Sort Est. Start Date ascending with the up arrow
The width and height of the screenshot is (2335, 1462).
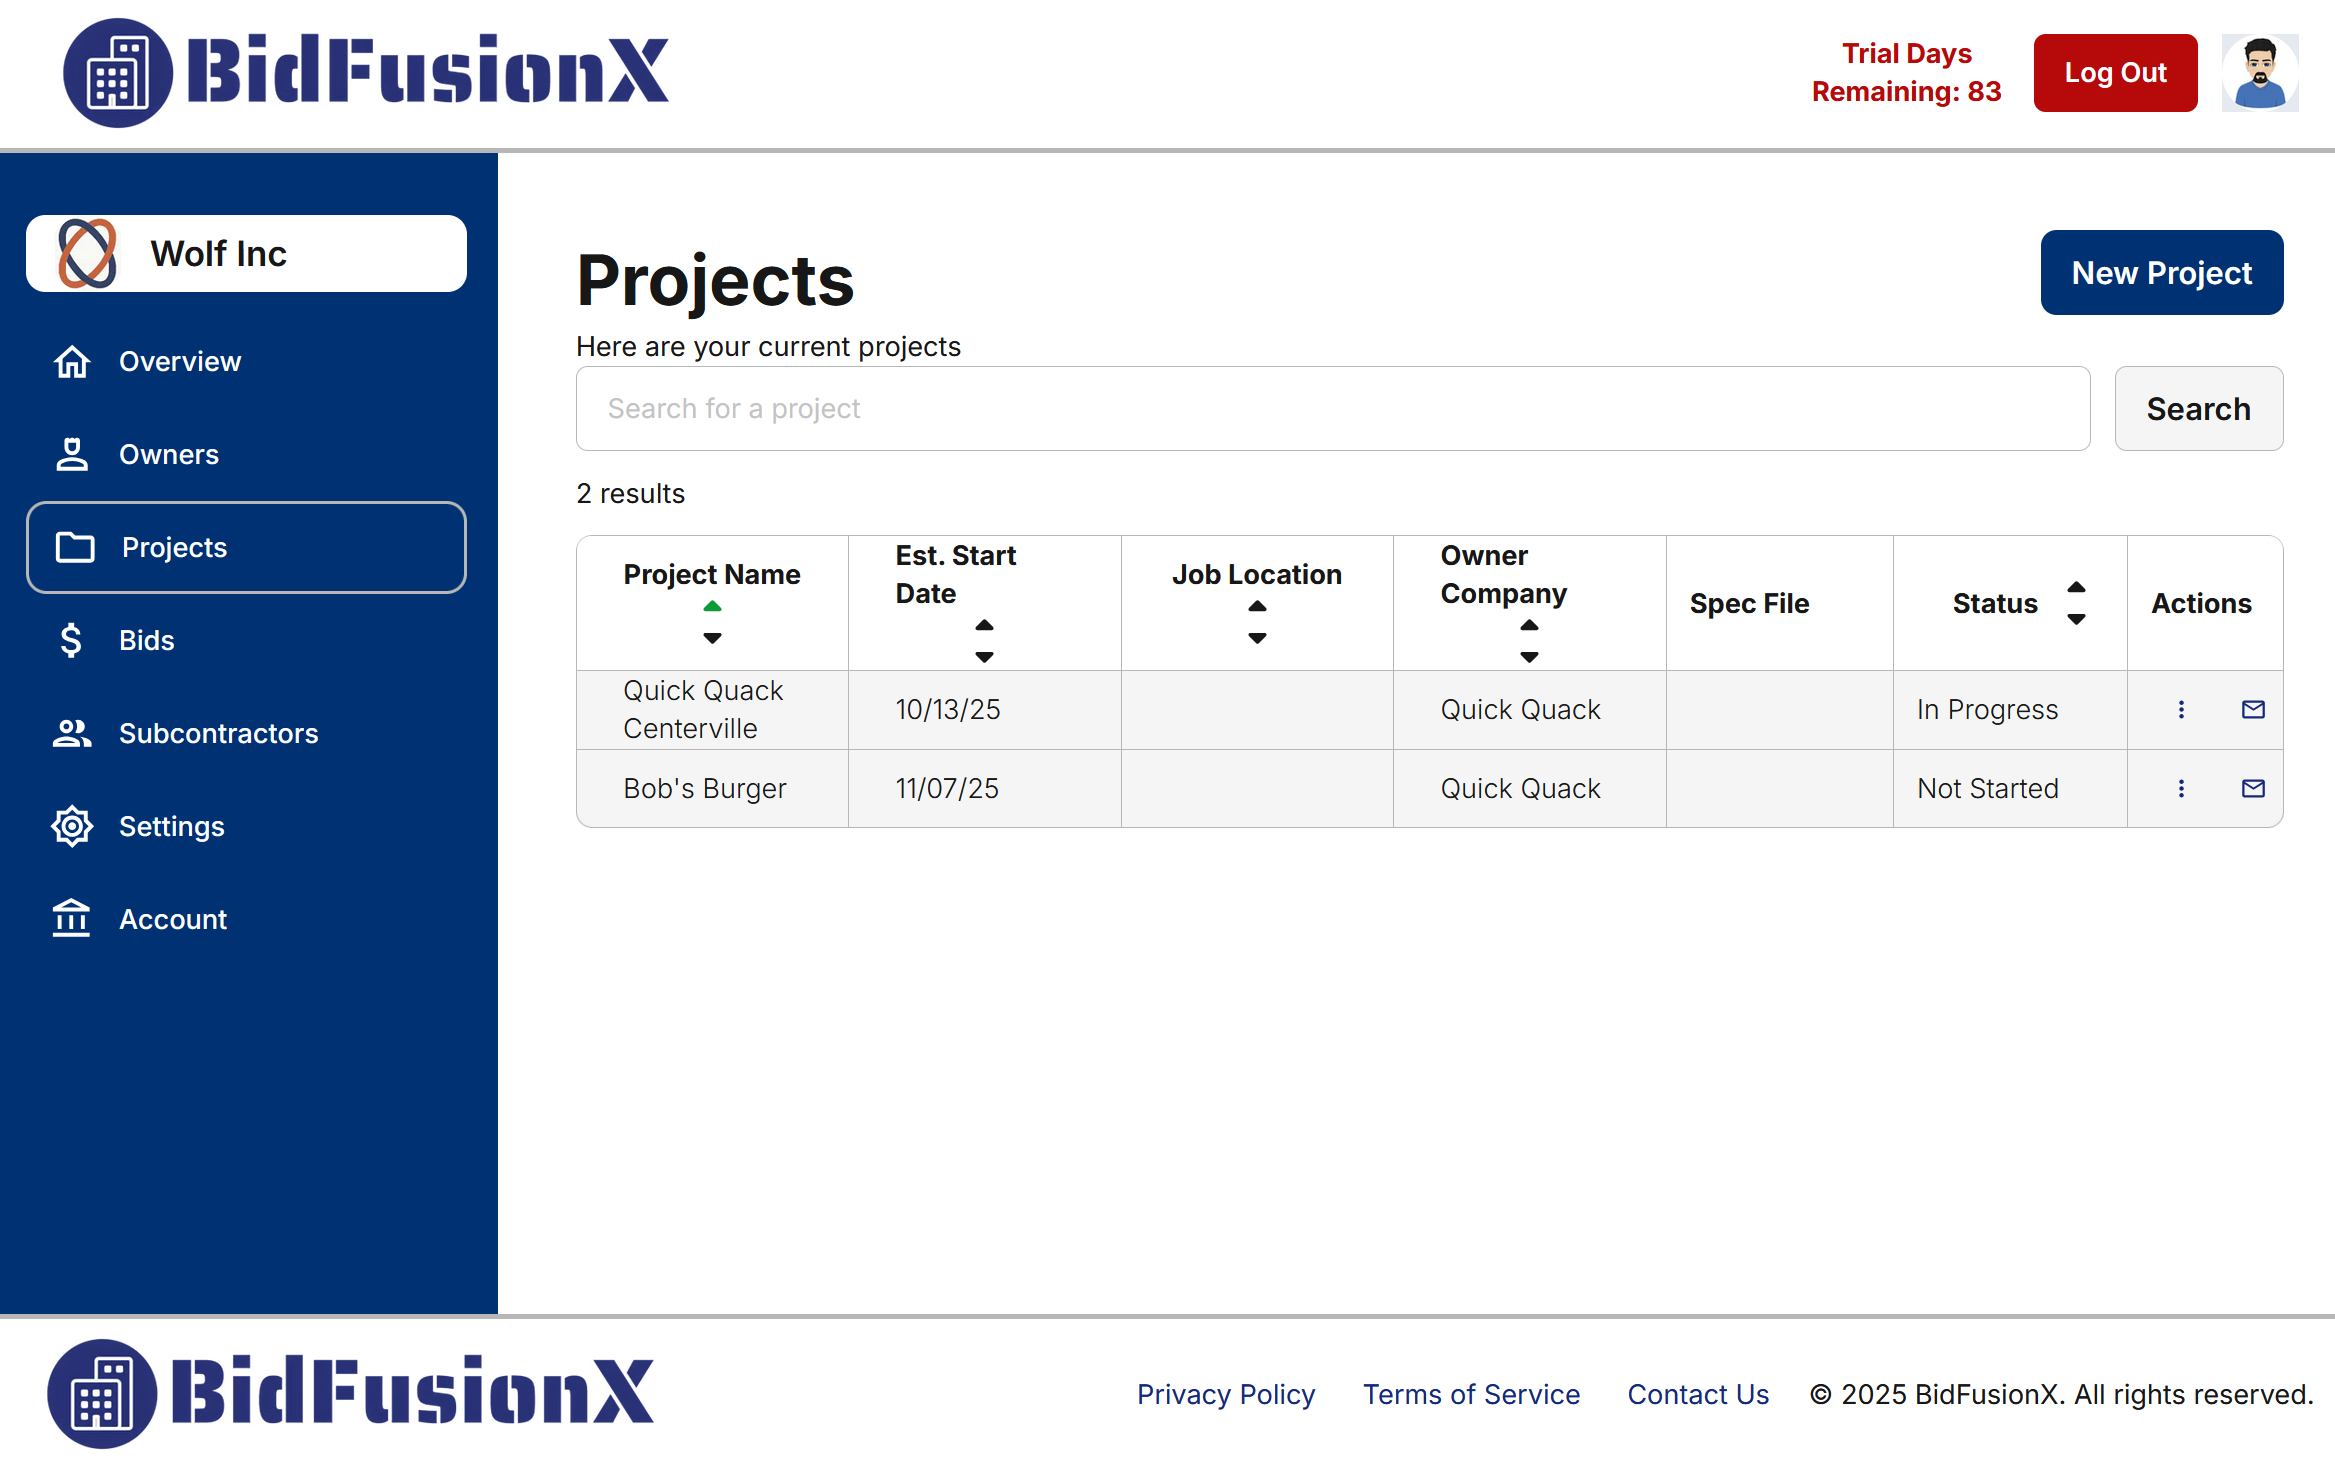(984, 624)
